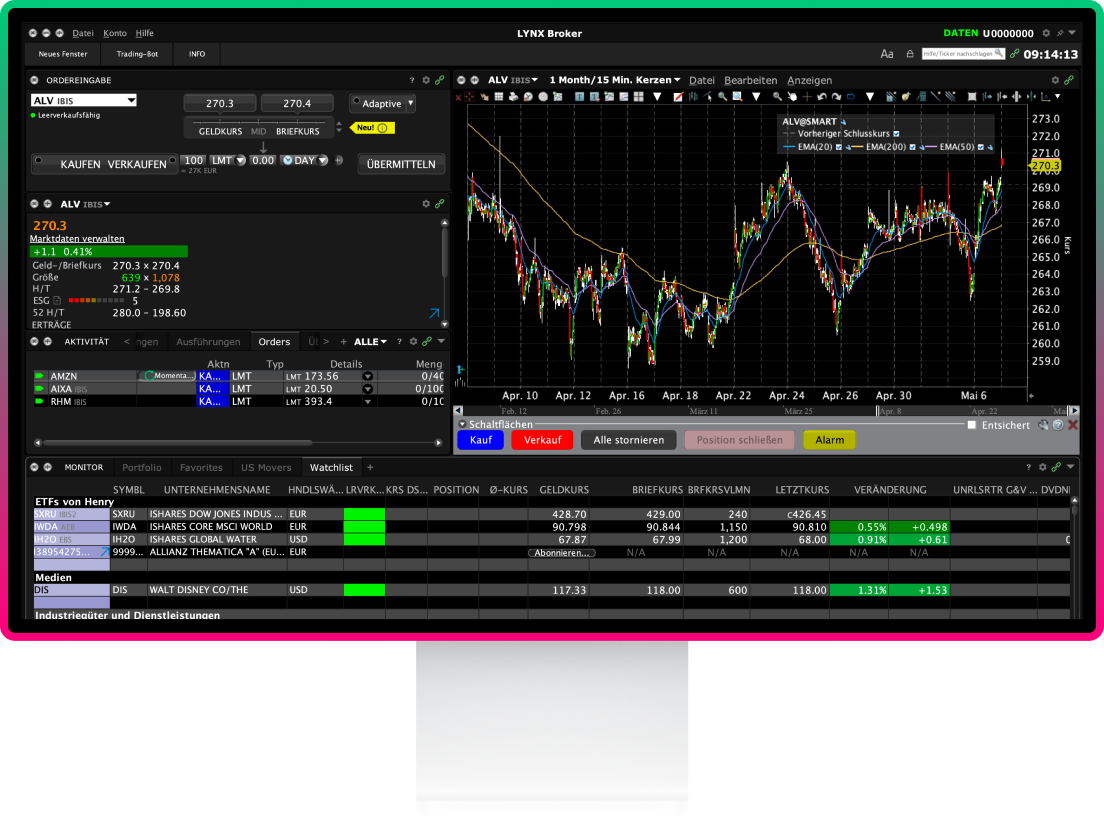The width and height of the screenshot is (1104, 816).
Task: Open the ALV IBIS symbol combo box
Action: (x=84, y=101)
